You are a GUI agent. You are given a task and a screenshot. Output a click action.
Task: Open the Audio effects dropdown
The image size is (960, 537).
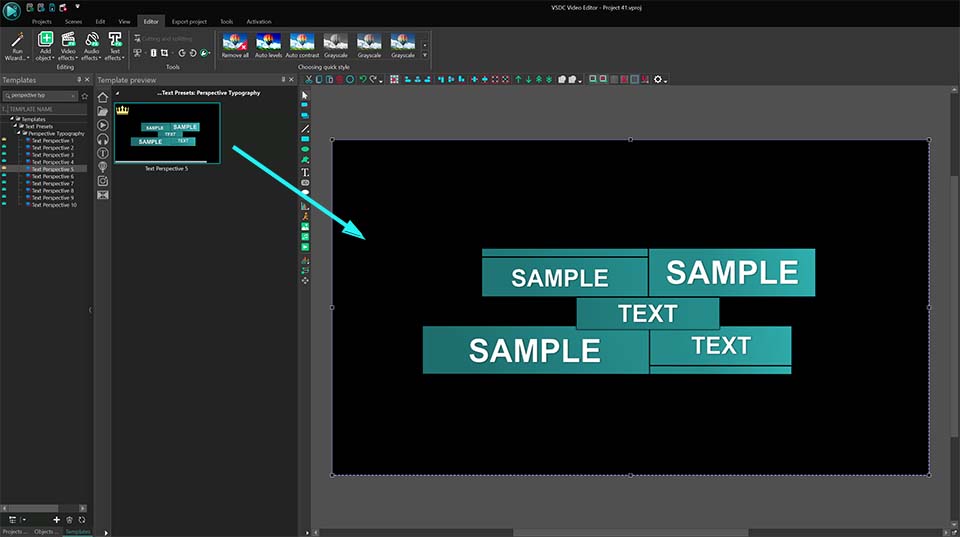click(x=91, y=47)
